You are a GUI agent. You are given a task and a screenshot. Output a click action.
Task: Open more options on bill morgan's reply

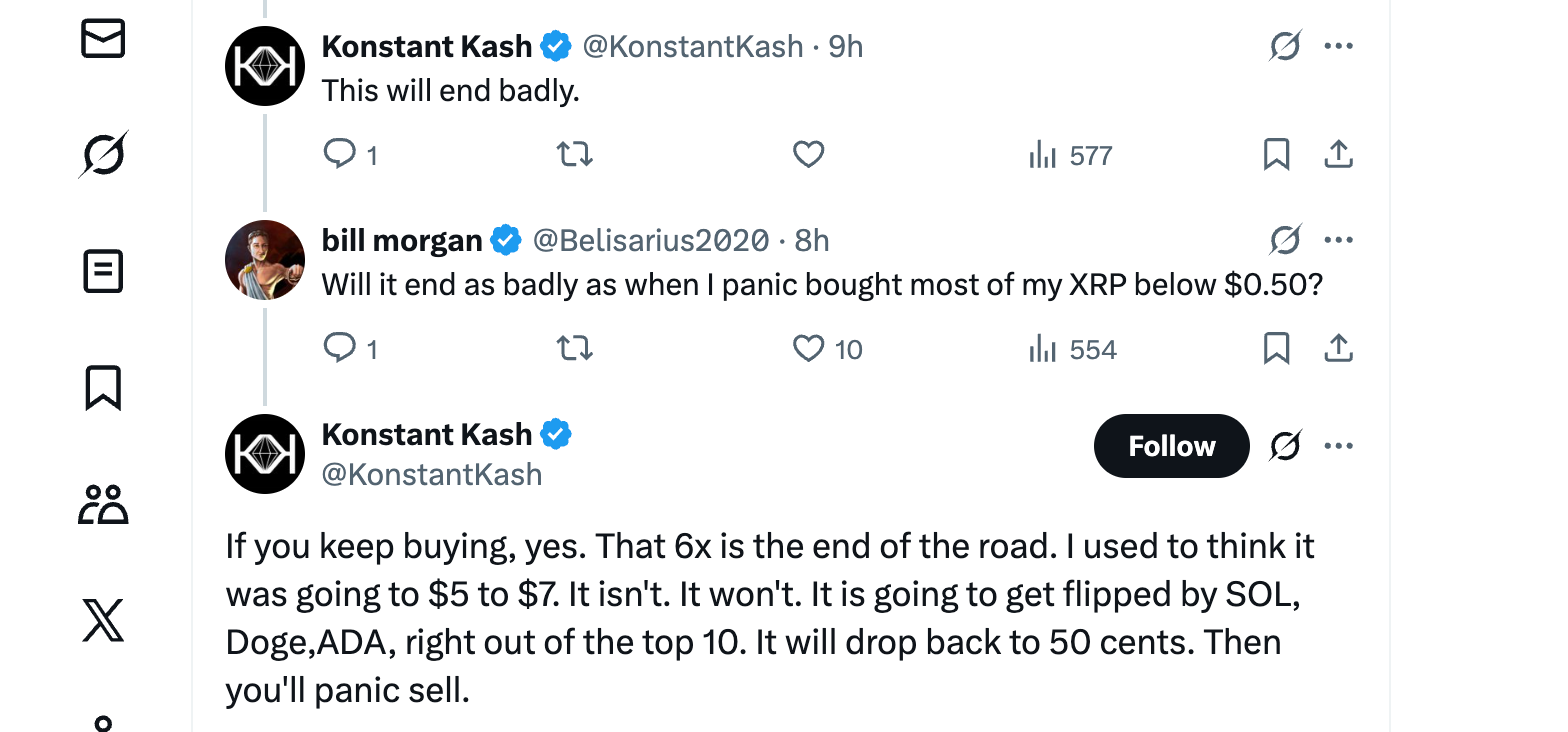[1338, 240]
